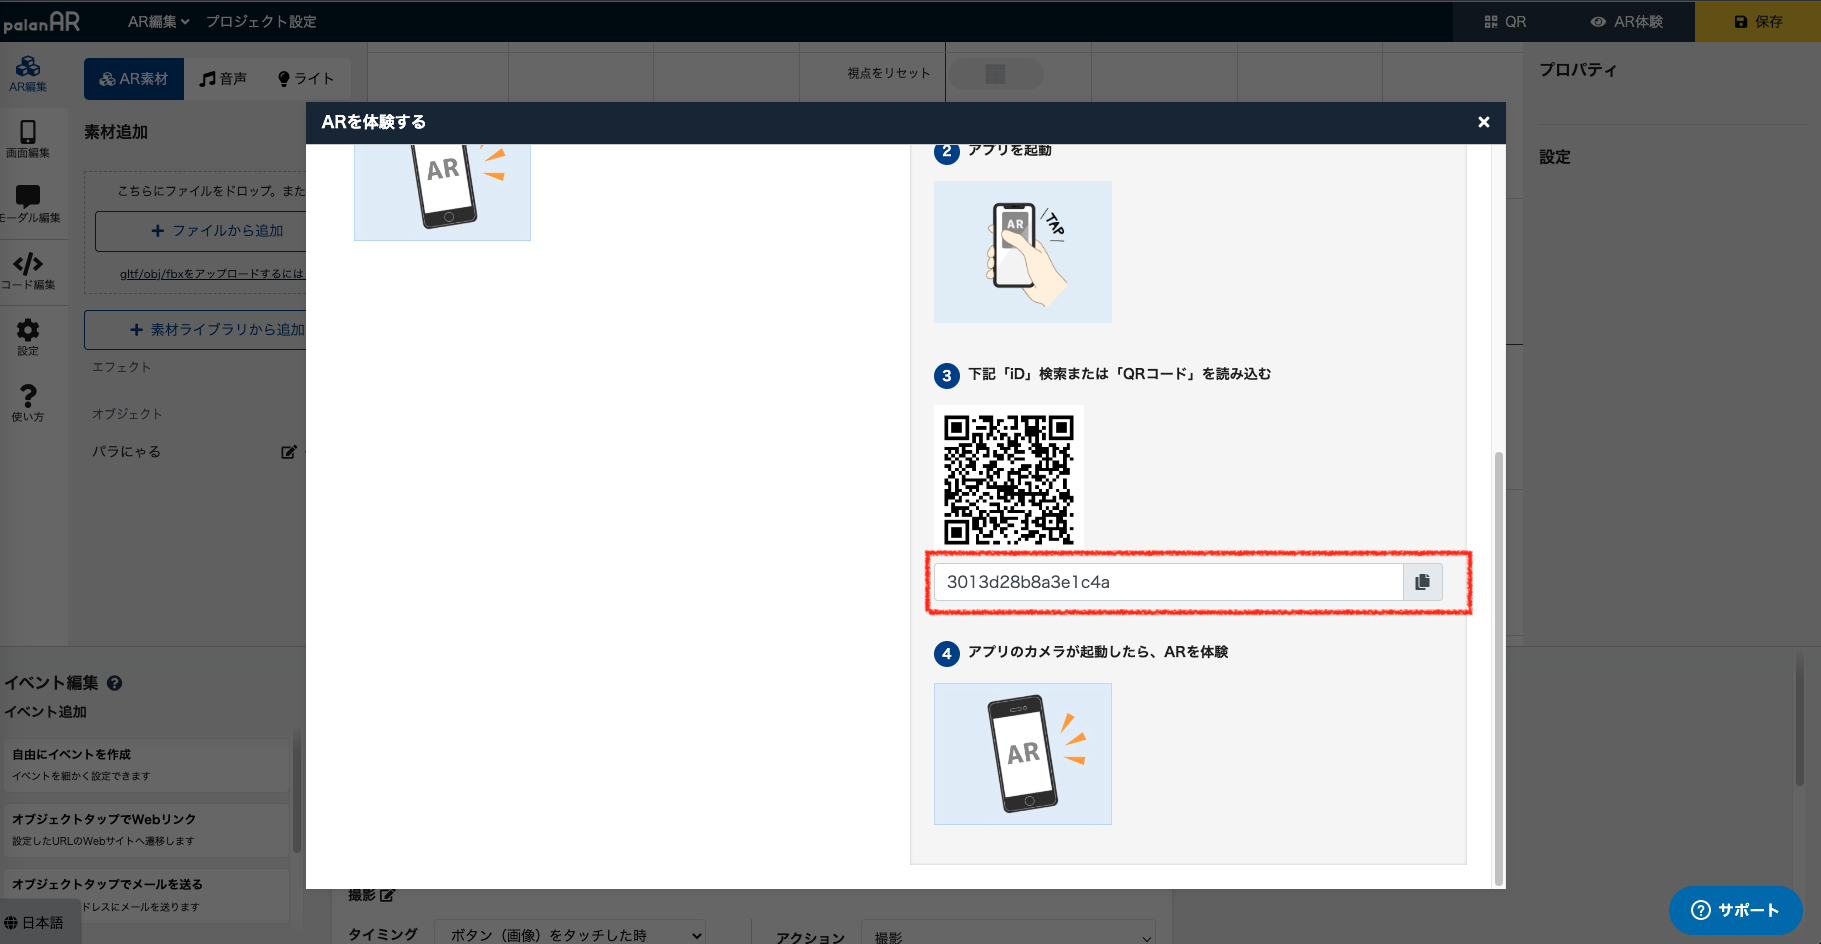Open the 画面編集 phone icon panel
1821x944 pixels.
point(28,139)
